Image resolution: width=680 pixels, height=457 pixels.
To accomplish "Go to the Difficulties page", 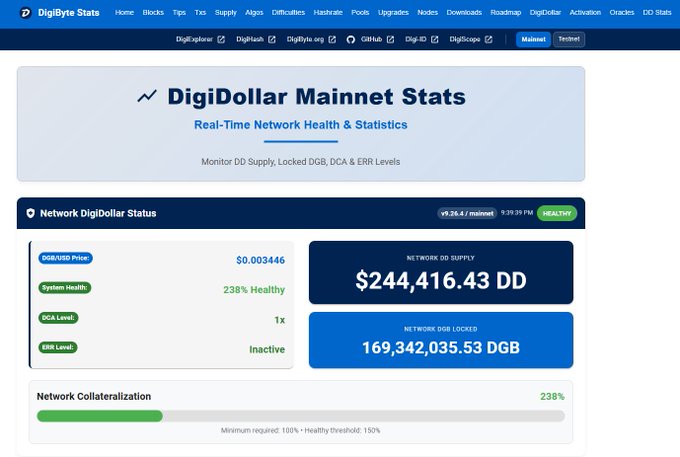I will pyautogui.click(x=288, y=13).
